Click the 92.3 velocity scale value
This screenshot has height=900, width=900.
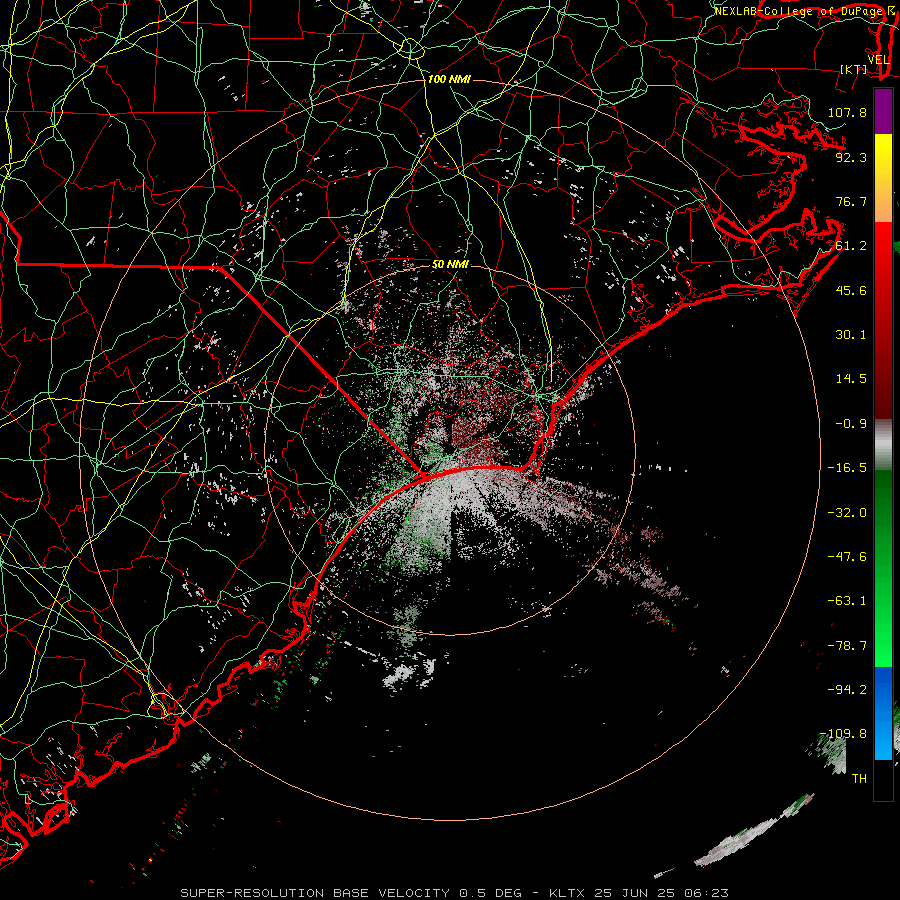tap(851, 157)
